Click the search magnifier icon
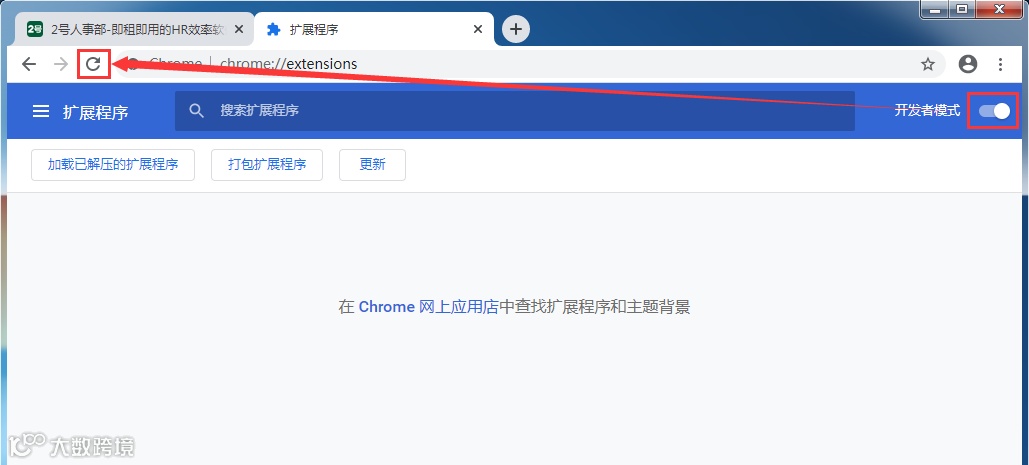Image resolution: width=1029 pixels, height=465 pixels. [x=196, y=111]
